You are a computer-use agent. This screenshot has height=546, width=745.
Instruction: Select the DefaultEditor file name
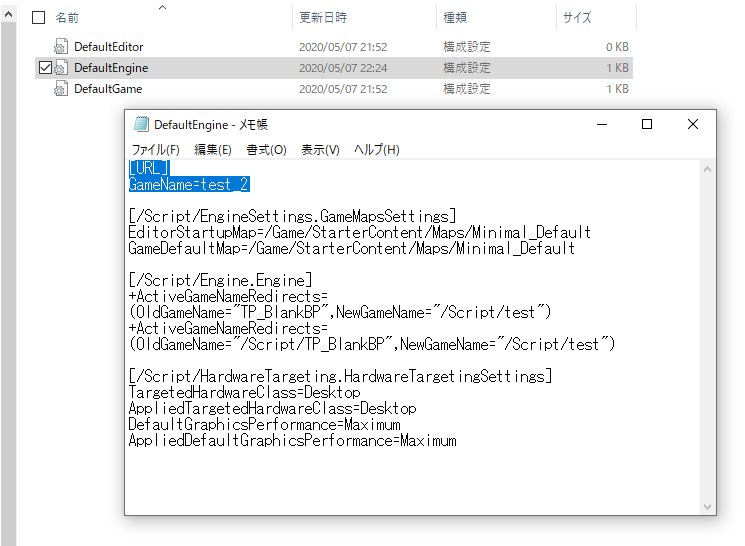[x=109, y=47]
